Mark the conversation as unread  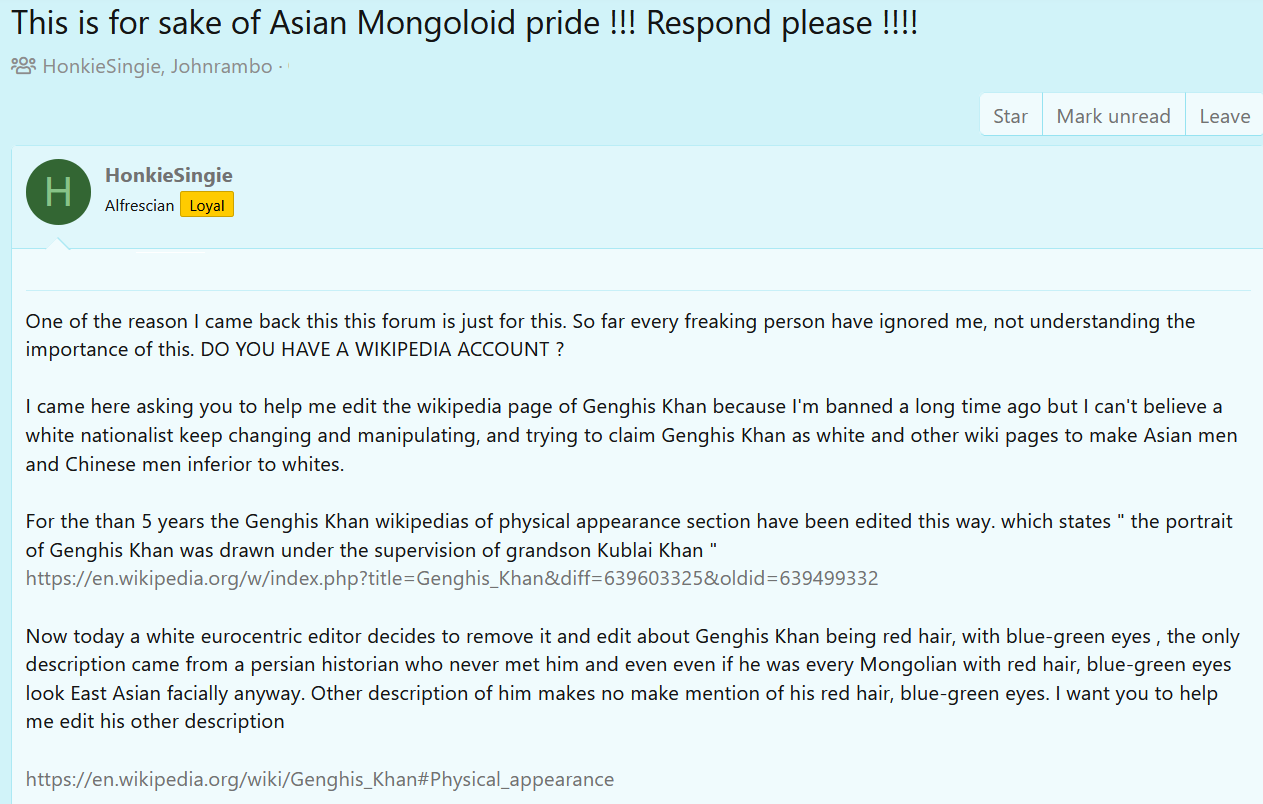coord(1113,116)
